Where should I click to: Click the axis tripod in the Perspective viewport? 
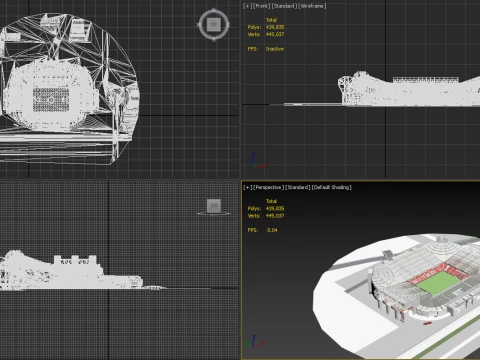tap(254, 342)
